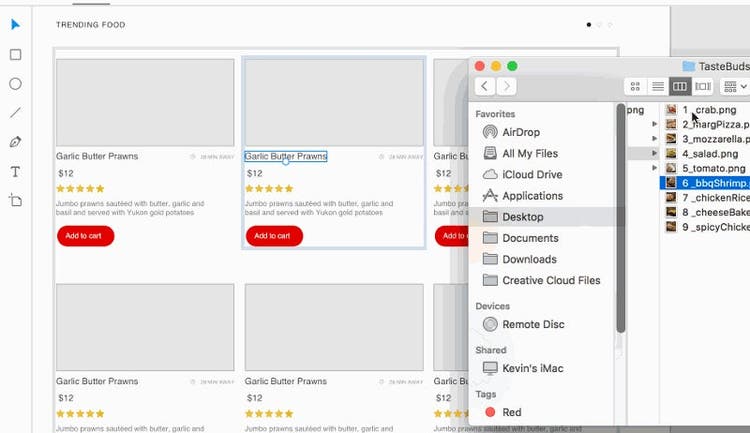Open Applications in the Finder sidebar
Viewport: 750px width, 433px height.
click(x=532, y=196)
